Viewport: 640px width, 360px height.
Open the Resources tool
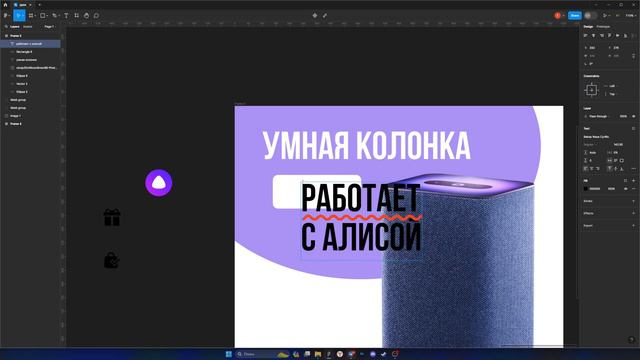76,16
